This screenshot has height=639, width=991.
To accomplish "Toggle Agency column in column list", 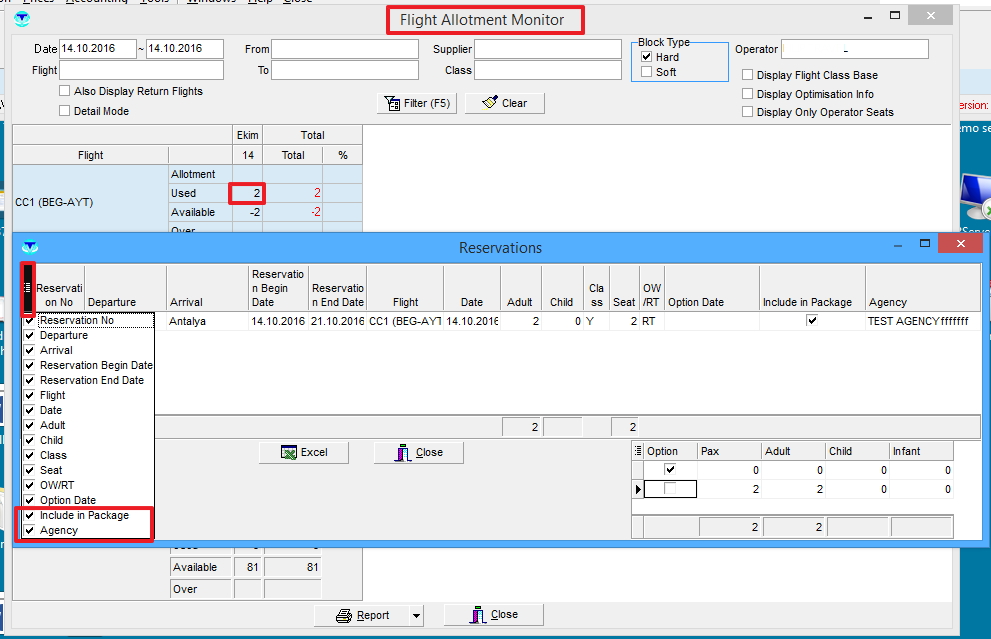I will coord(29,530).
